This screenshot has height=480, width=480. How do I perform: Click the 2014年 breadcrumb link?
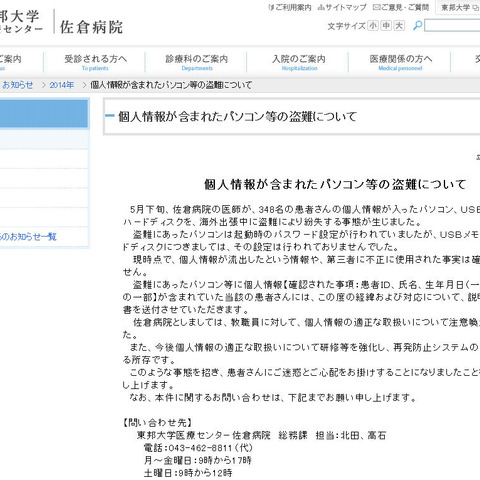point(62,85)
